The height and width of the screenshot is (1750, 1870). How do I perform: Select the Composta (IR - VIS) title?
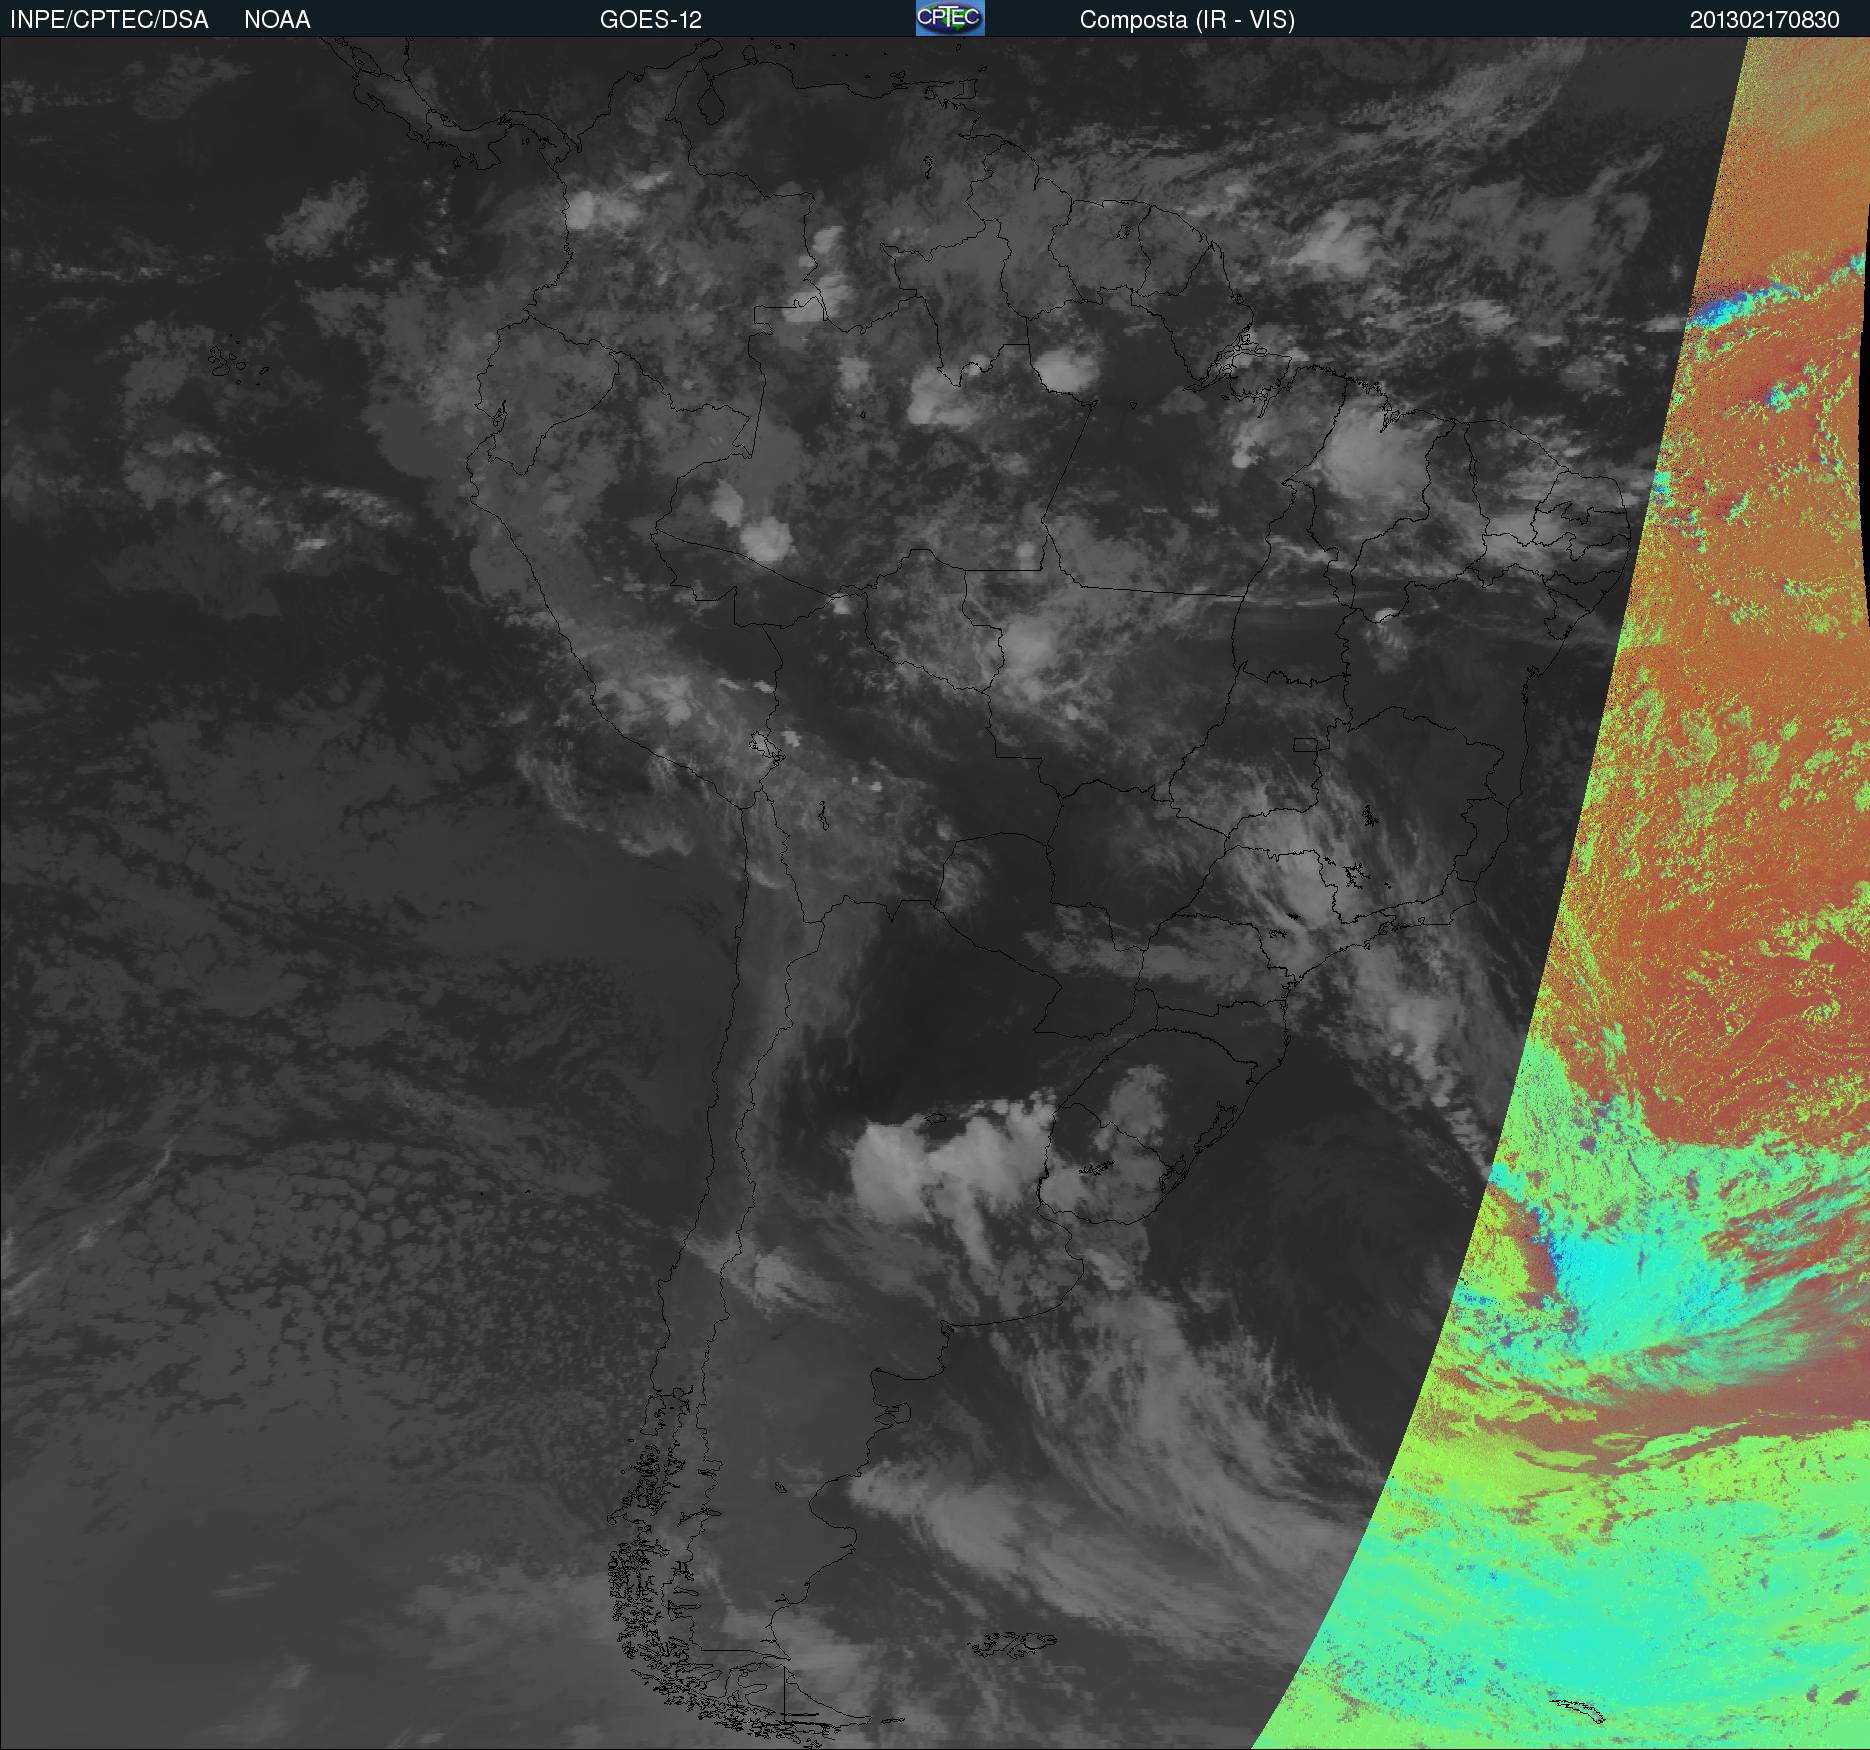pos(1187,20)
